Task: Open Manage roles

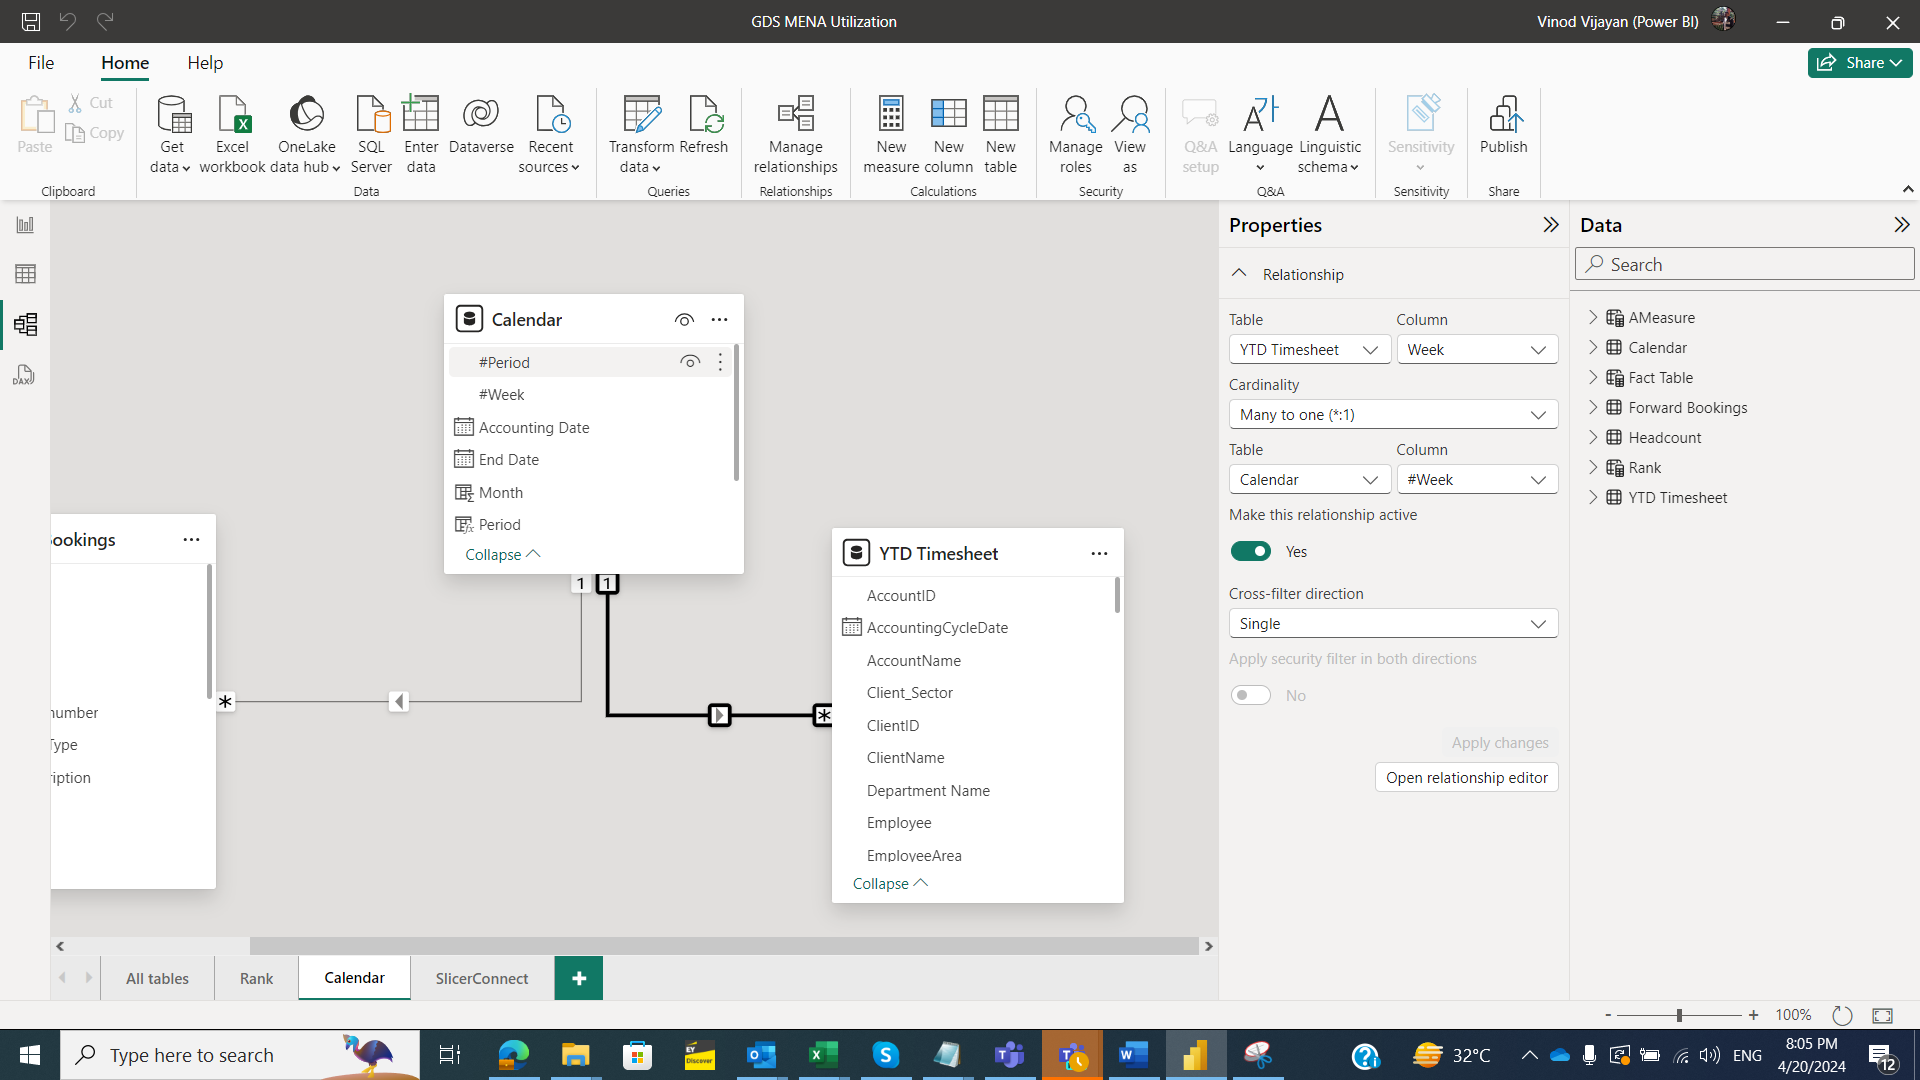Action: coord(1076,134)
